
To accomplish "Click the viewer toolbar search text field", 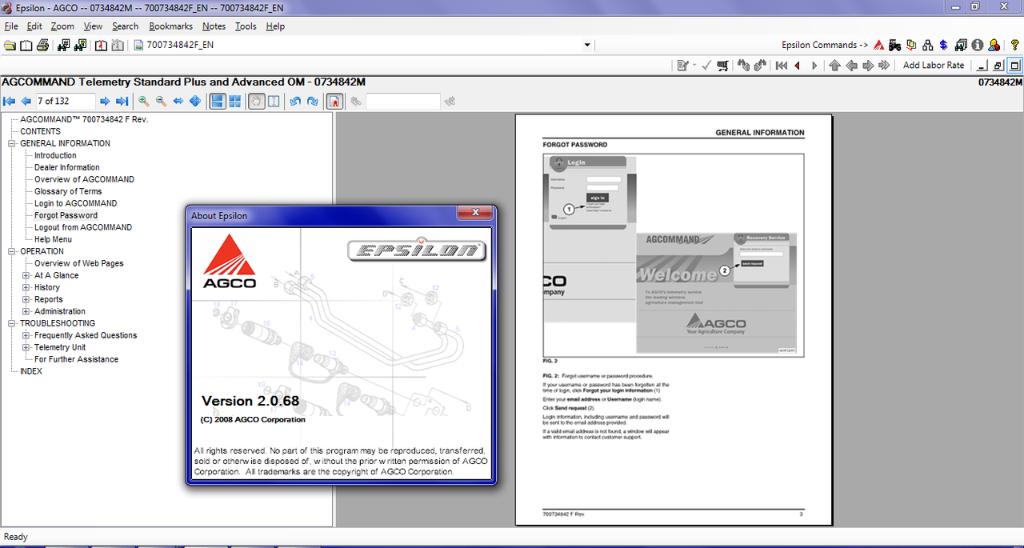I will tap(403, 101).
